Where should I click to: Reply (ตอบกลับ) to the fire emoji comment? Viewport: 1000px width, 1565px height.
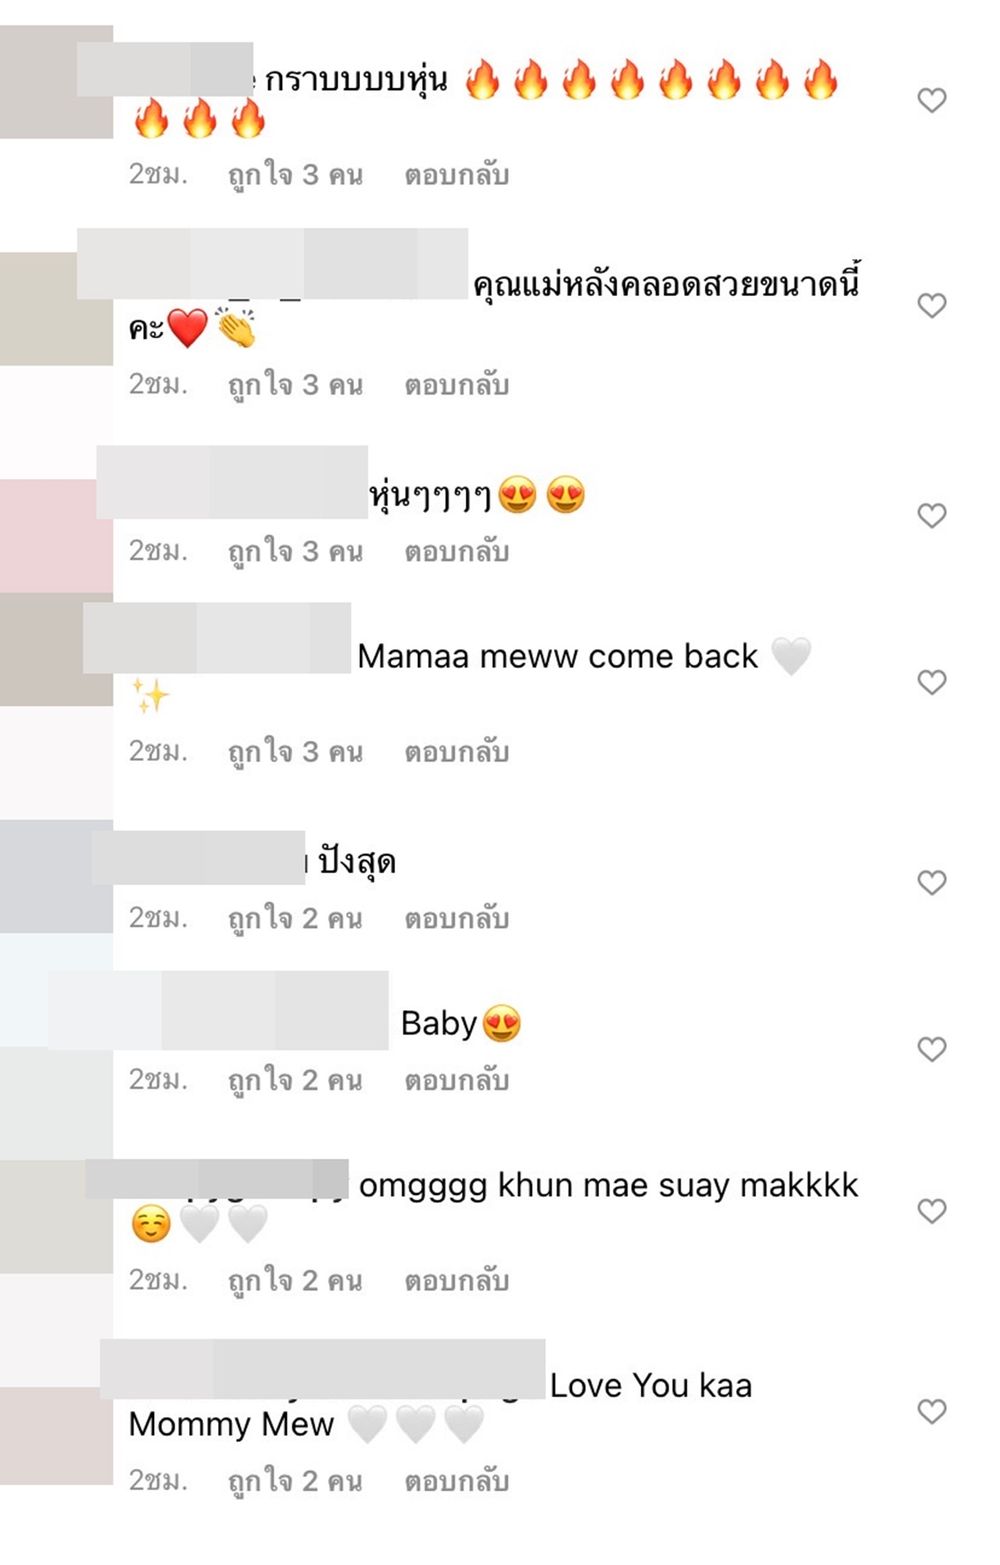tap(457, 175)
